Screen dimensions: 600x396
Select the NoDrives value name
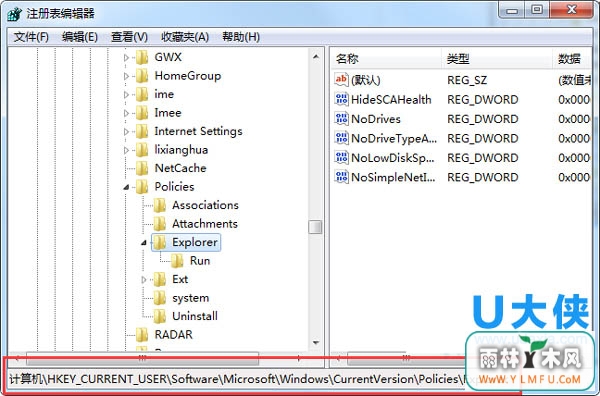pos(376,119)
